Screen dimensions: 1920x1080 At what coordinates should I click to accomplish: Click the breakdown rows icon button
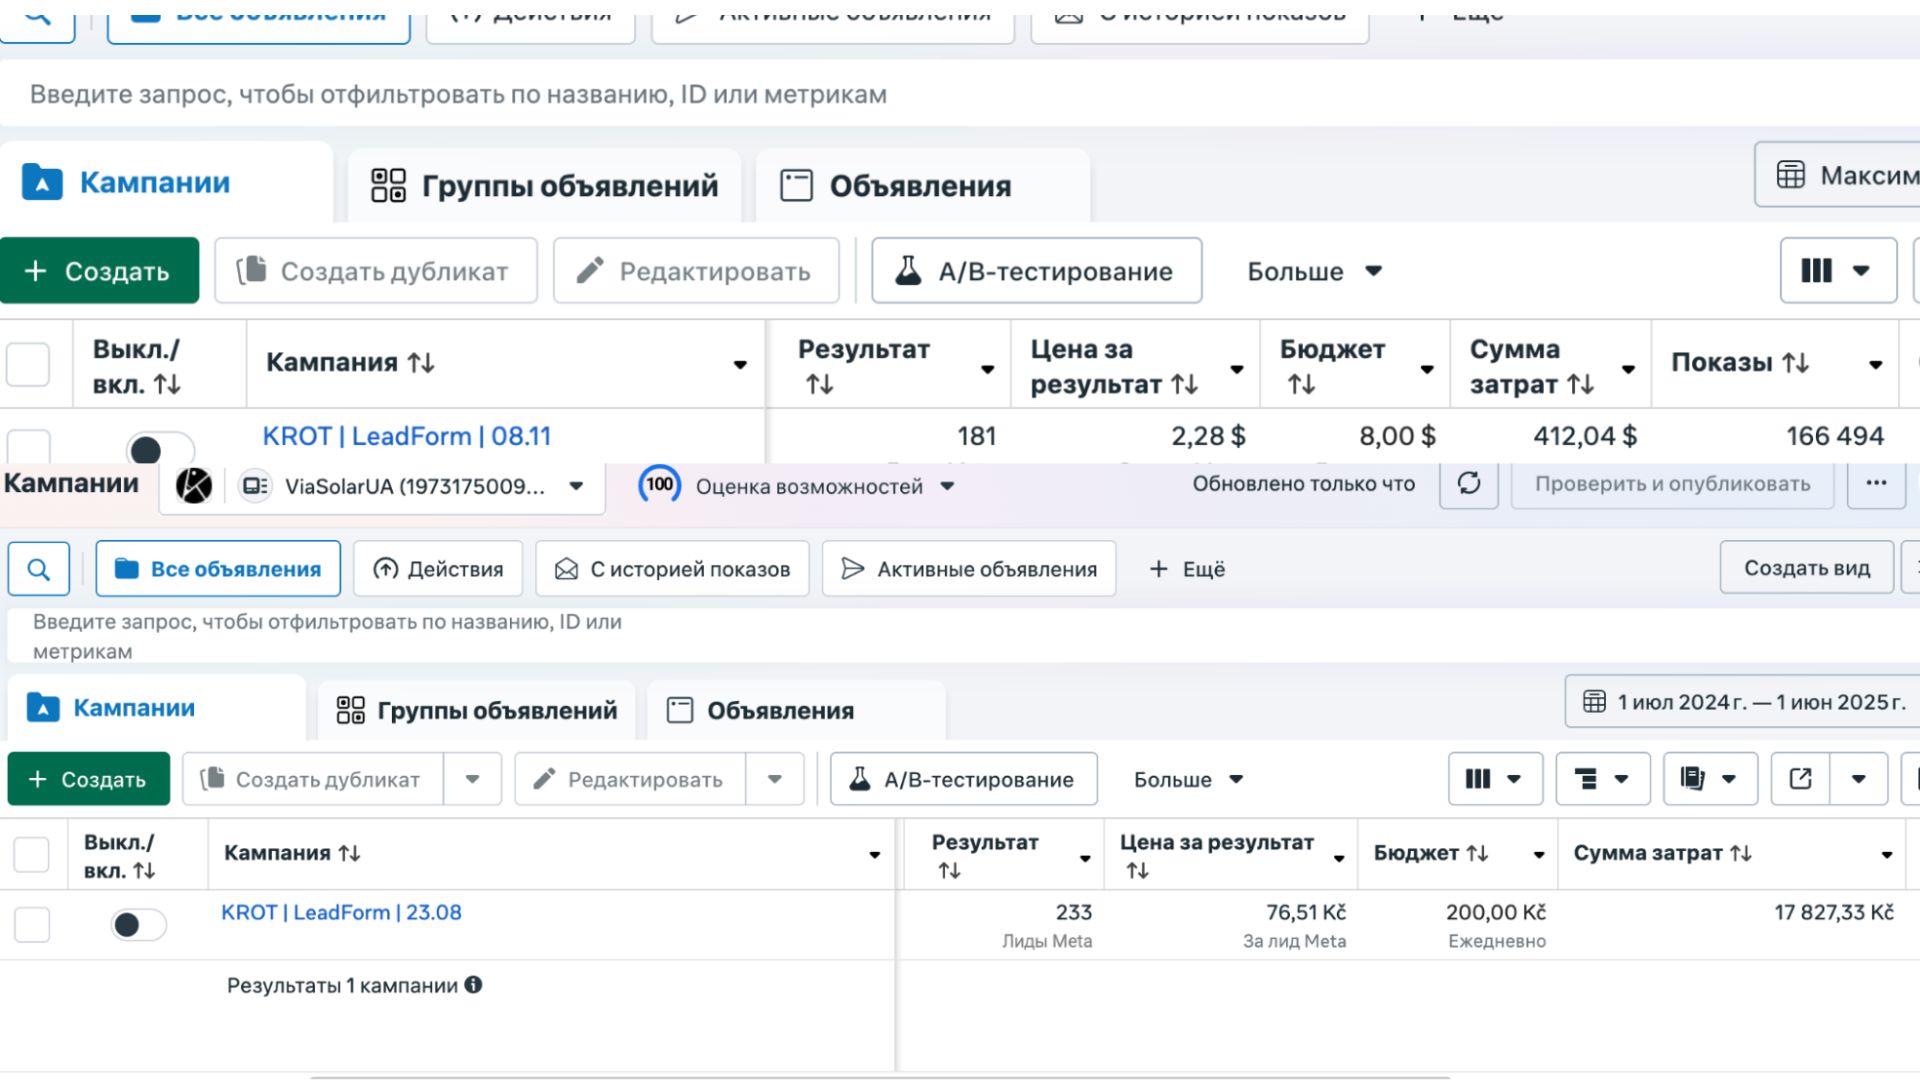click(x=1601, y=779)
